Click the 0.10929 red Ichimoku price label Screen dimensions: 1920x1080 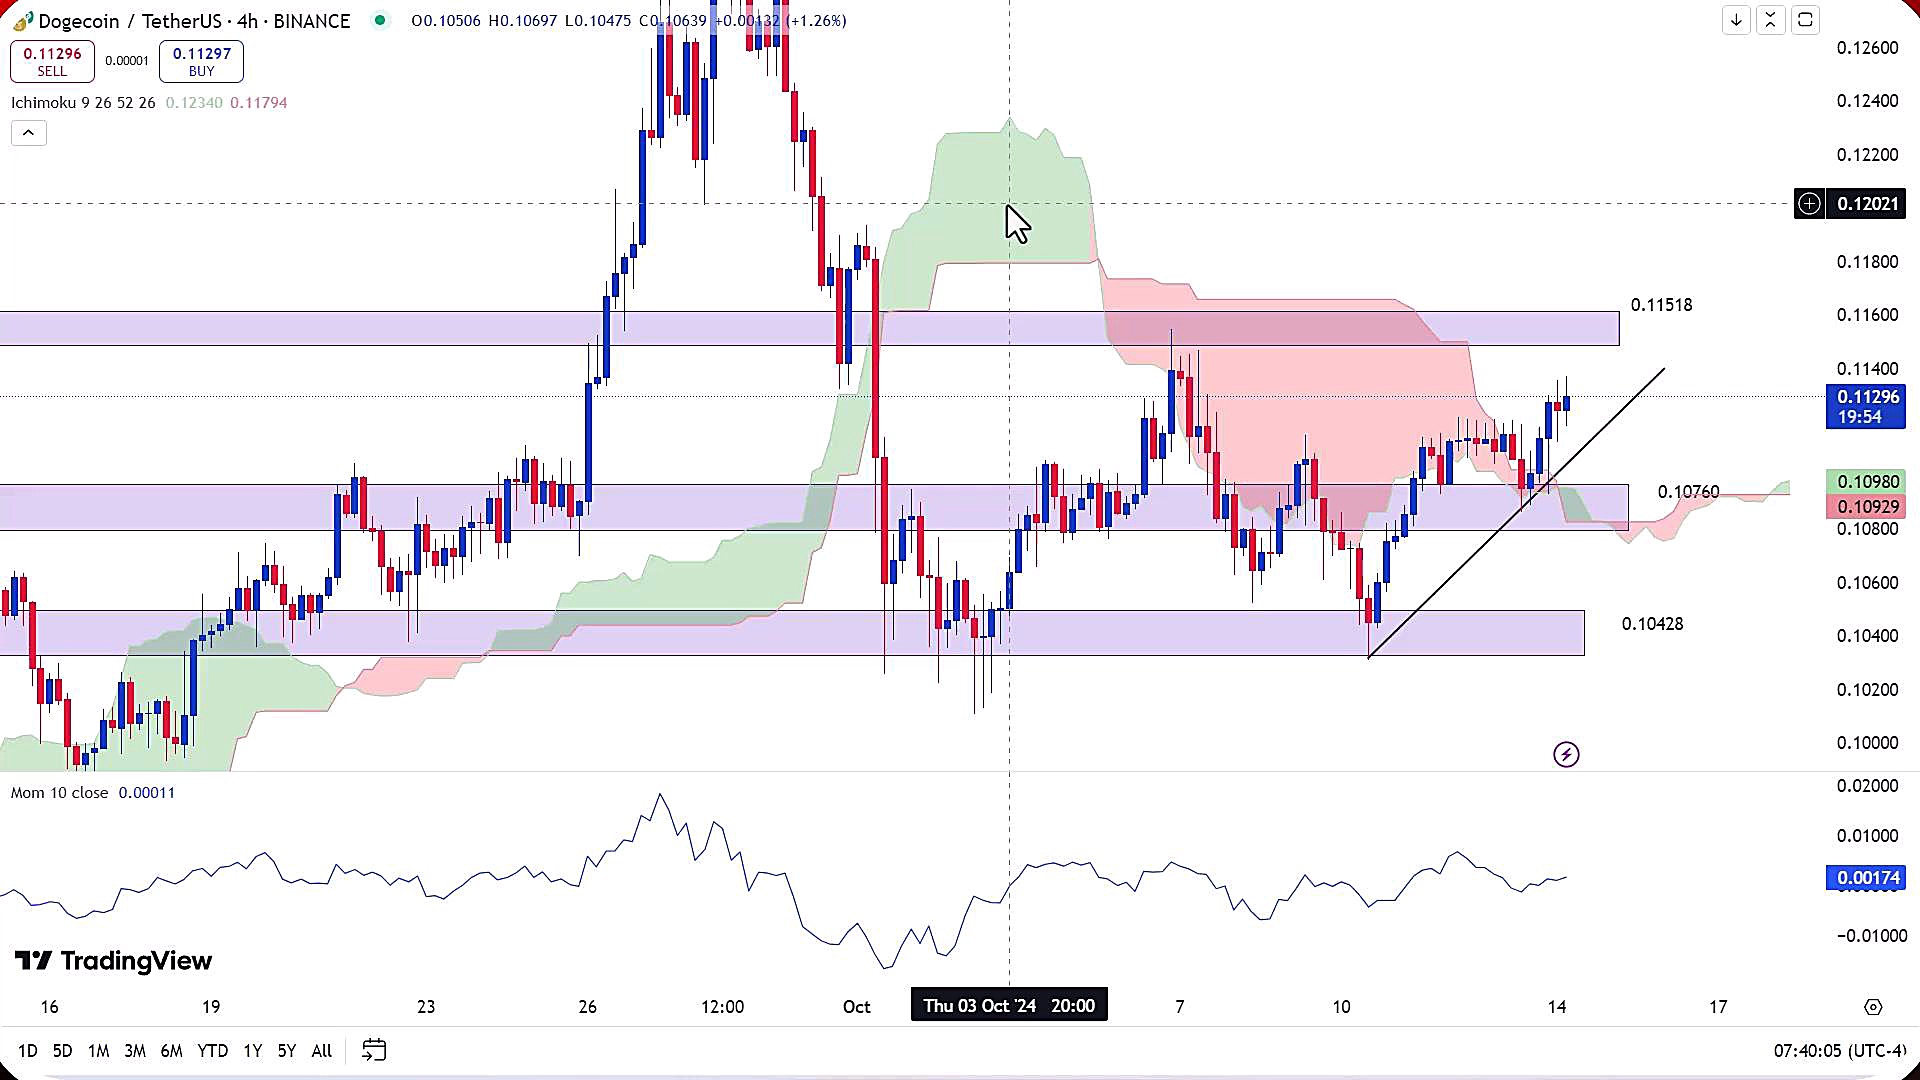pyautogui.click(x=1866, y=507)
